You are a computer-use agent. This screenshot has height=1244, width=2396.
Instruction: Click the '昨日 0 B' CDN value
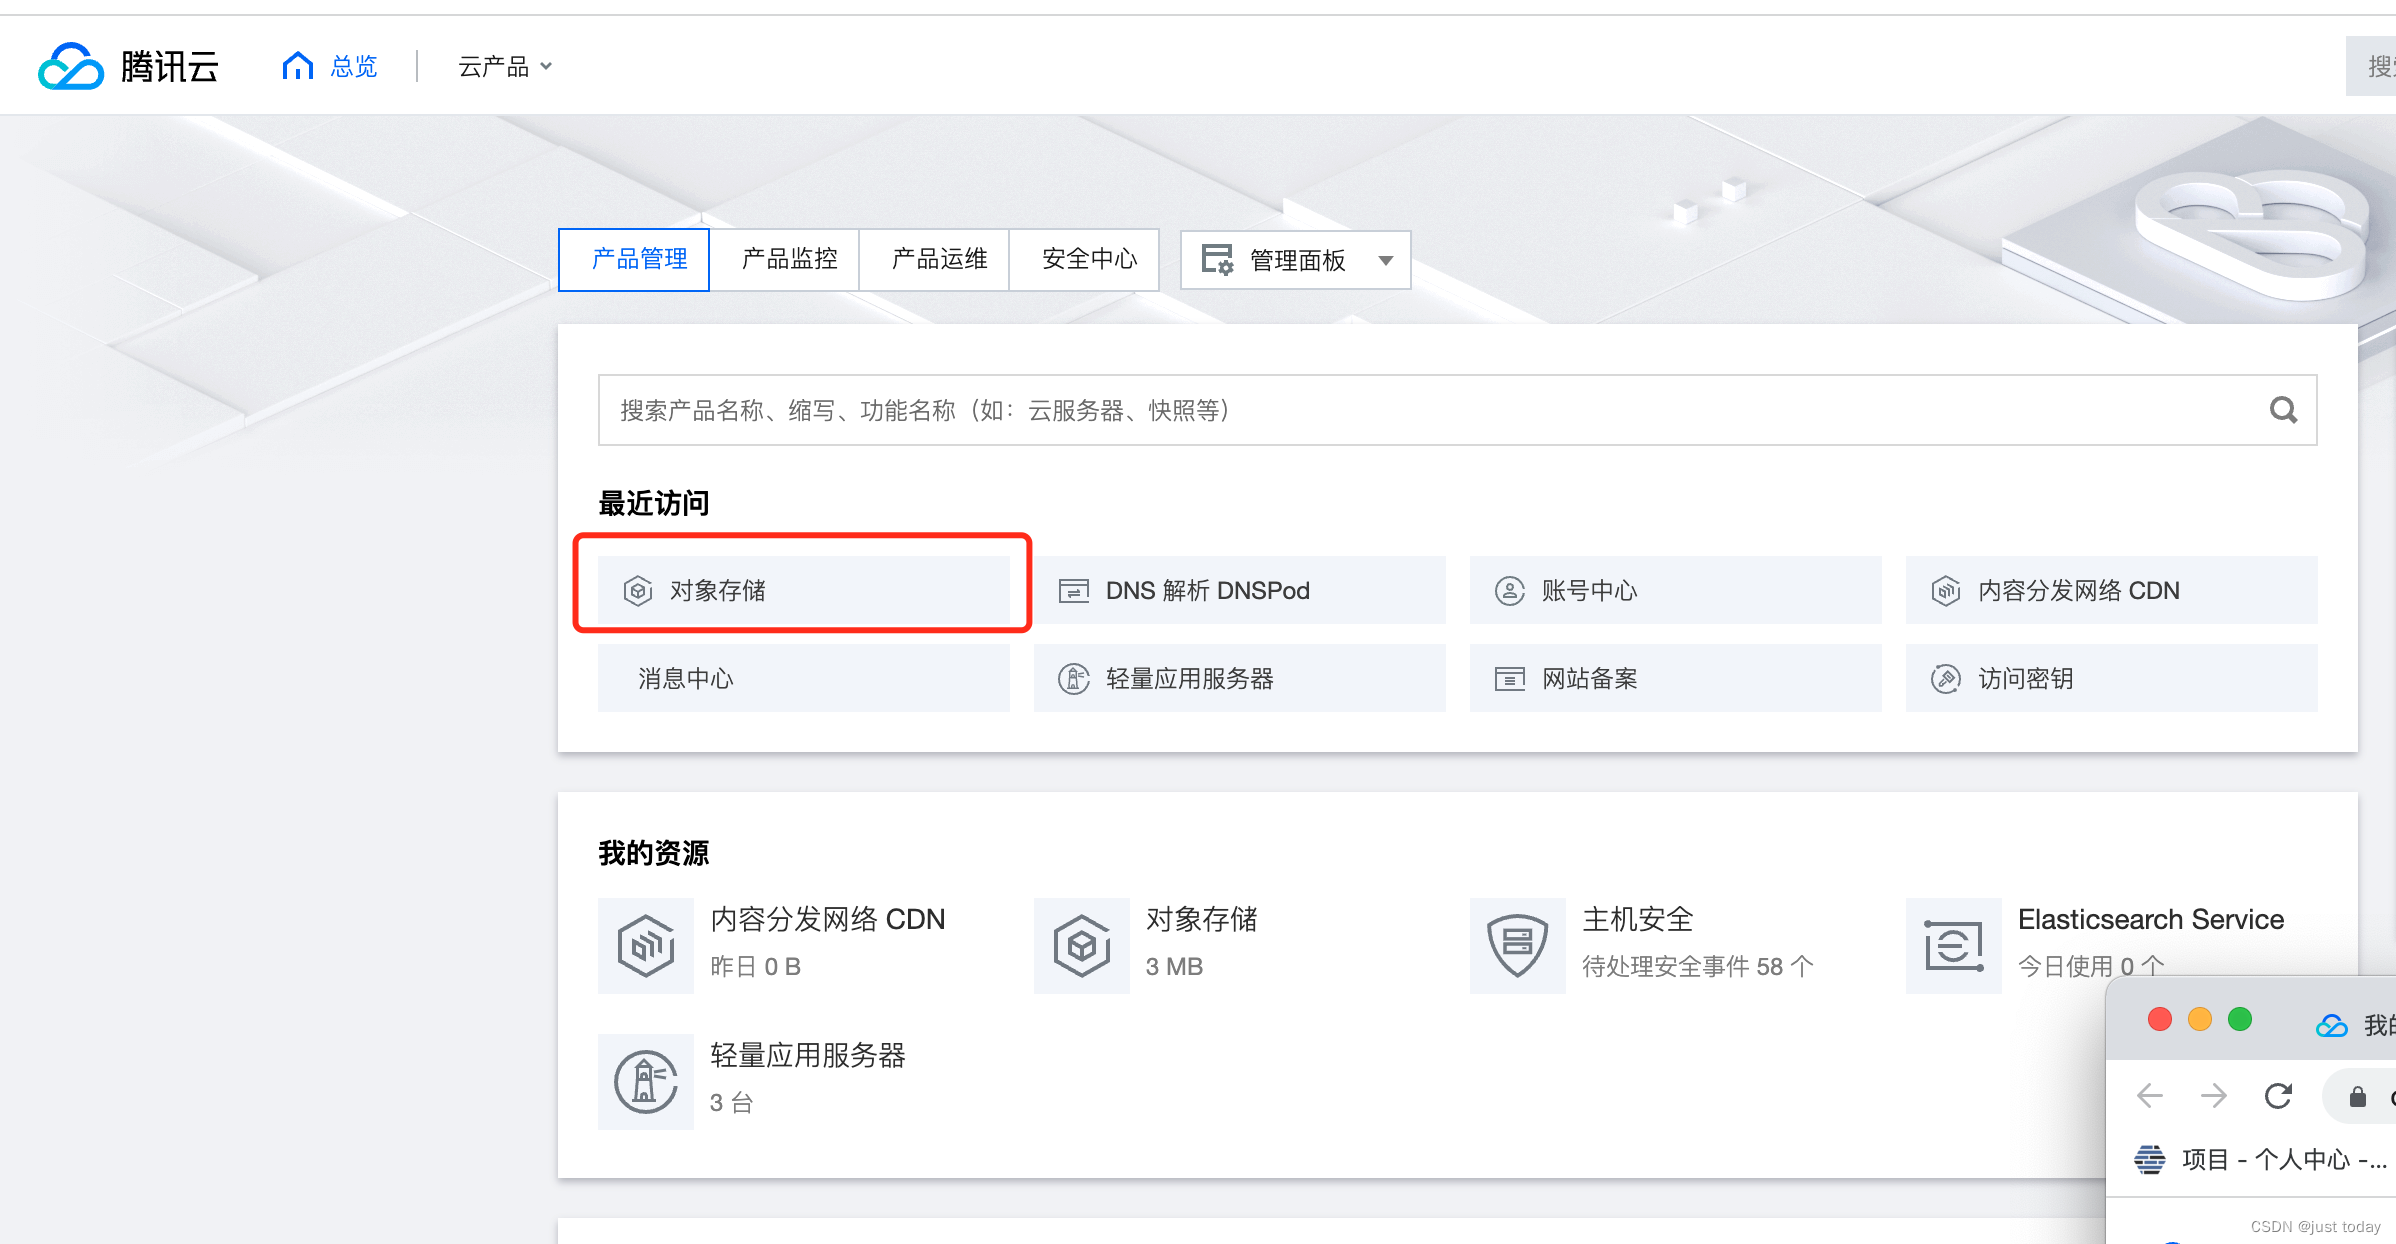(x=756, y=966)
